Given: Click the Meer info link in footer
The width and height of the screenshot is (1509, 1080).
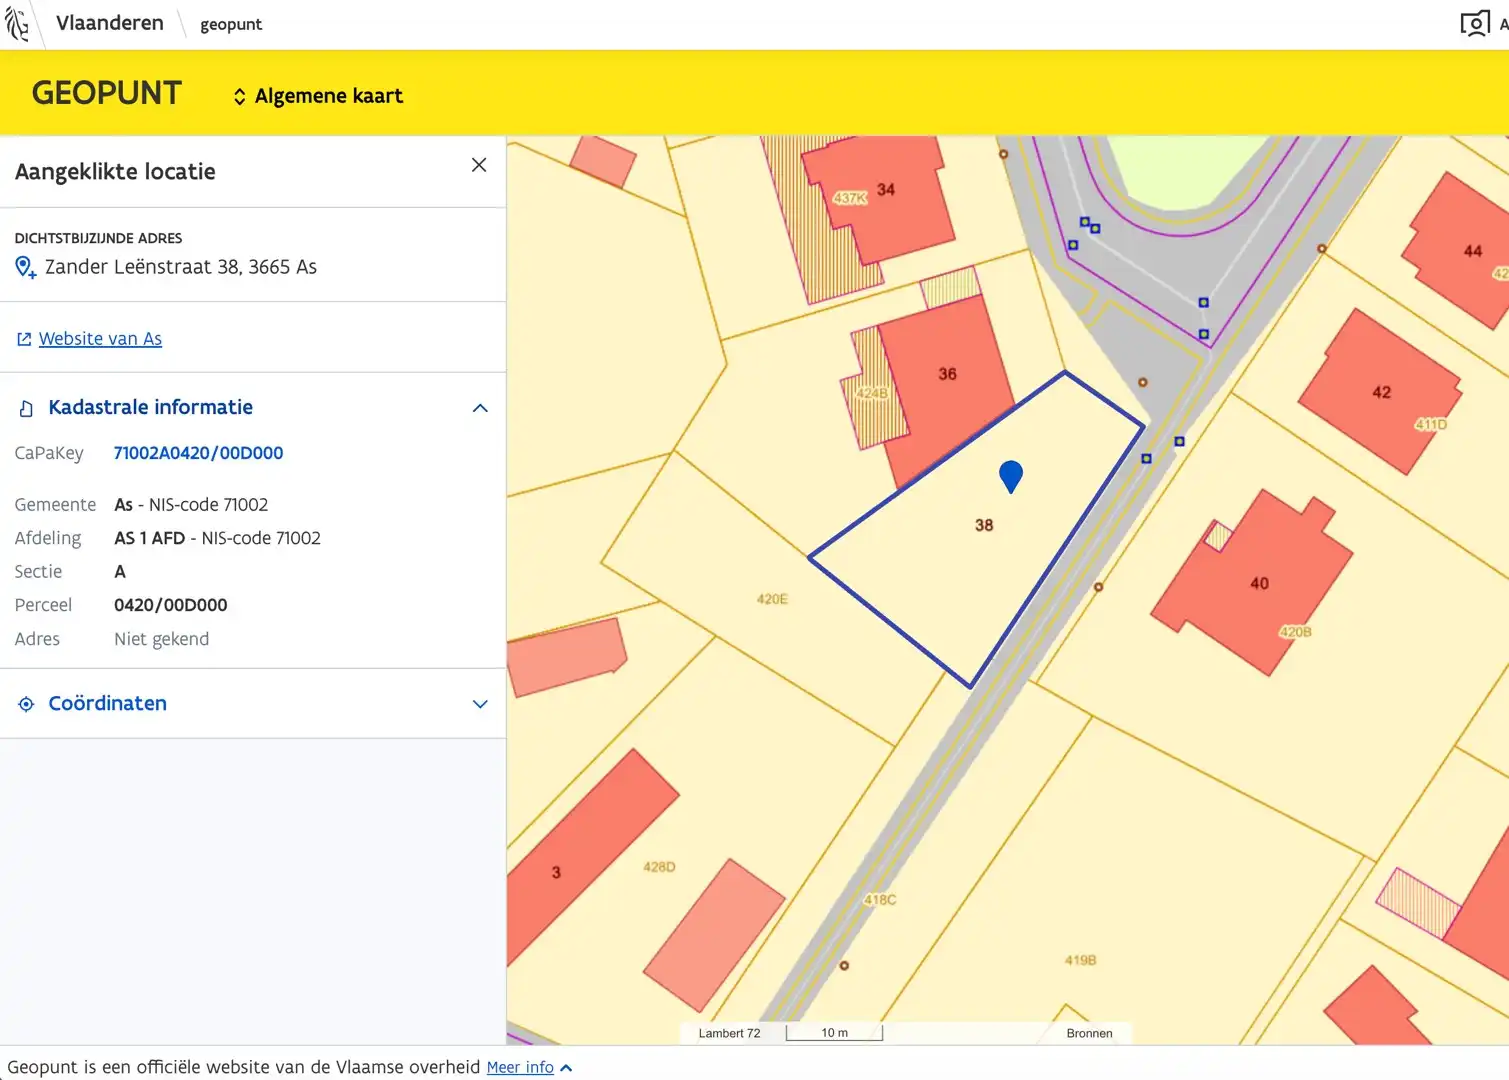Looking at the screenshot, I should click(520, 1067).
